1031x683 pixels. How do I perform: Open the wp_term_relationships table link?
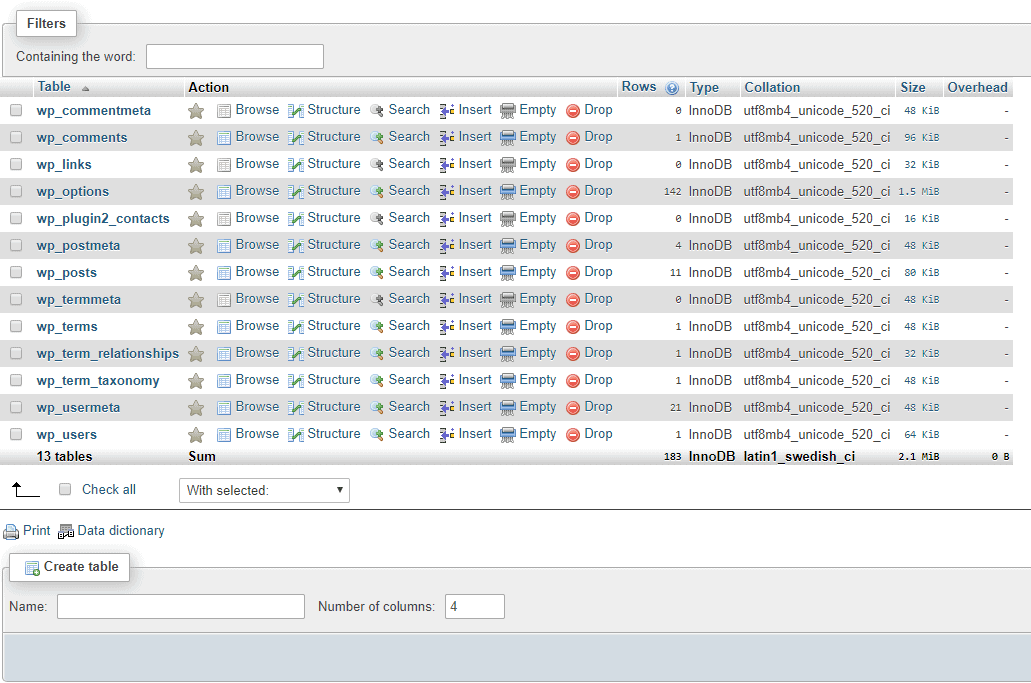point(108,354)
